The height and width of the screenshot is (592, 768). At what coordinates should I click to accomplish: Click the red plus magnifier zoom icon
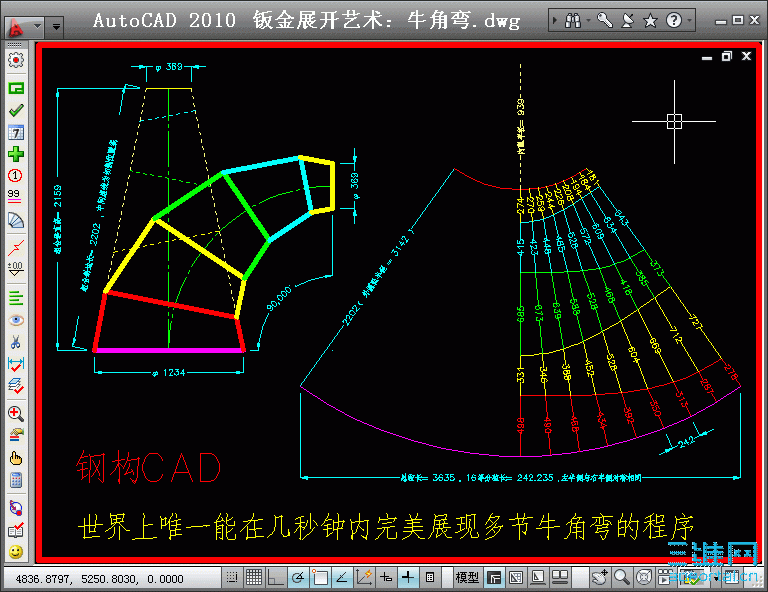[16, 414]
